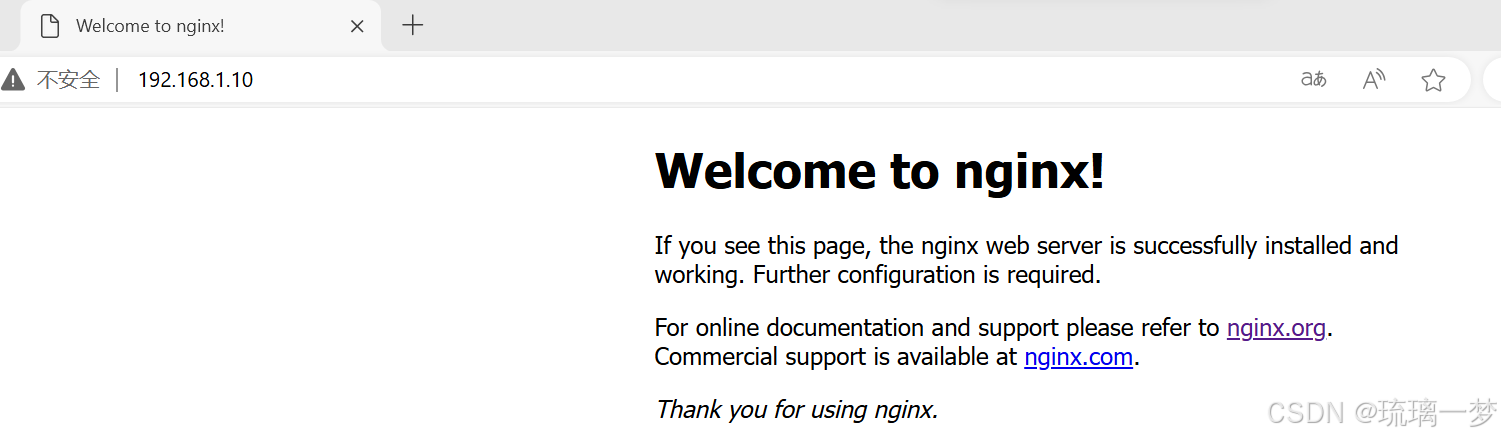Click text 'working. Further configuration is required.'
This screenshot has width=1501, height=439.
[x=878, y=275]
